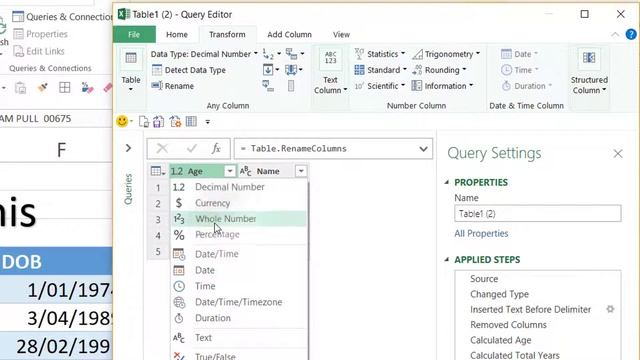The height and width of the screenshot is (360, 640).
Task: Choose the Time type entry
Action: coord(238,286)
